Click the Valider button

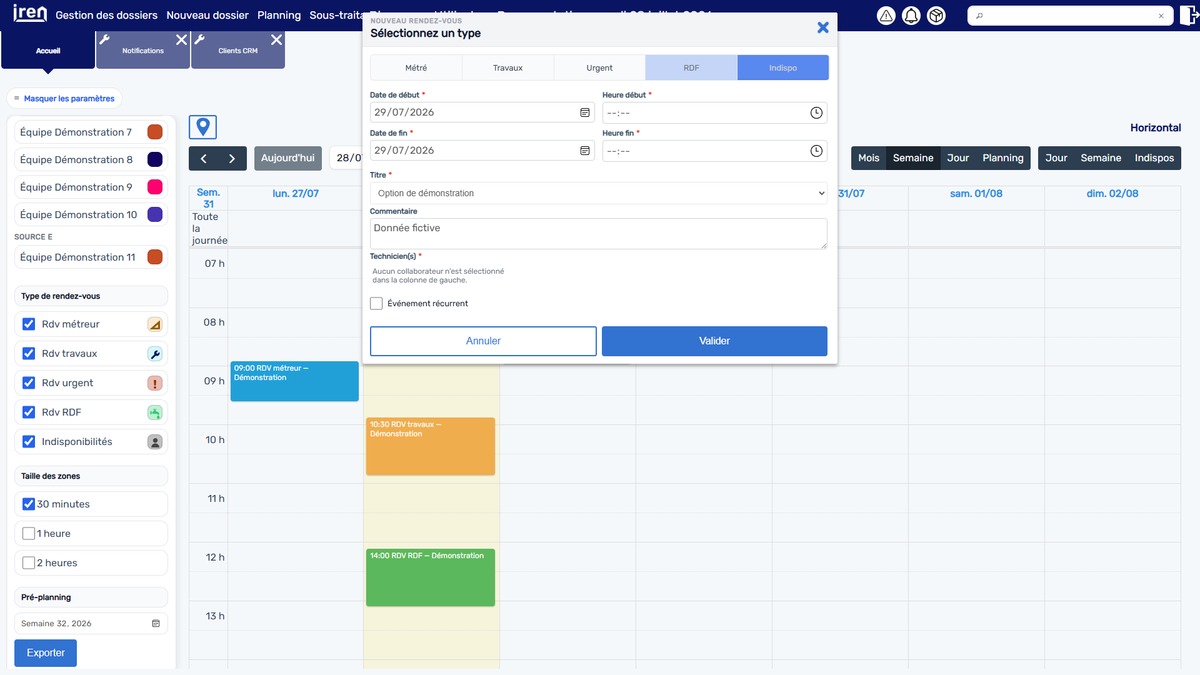[714, 341]
